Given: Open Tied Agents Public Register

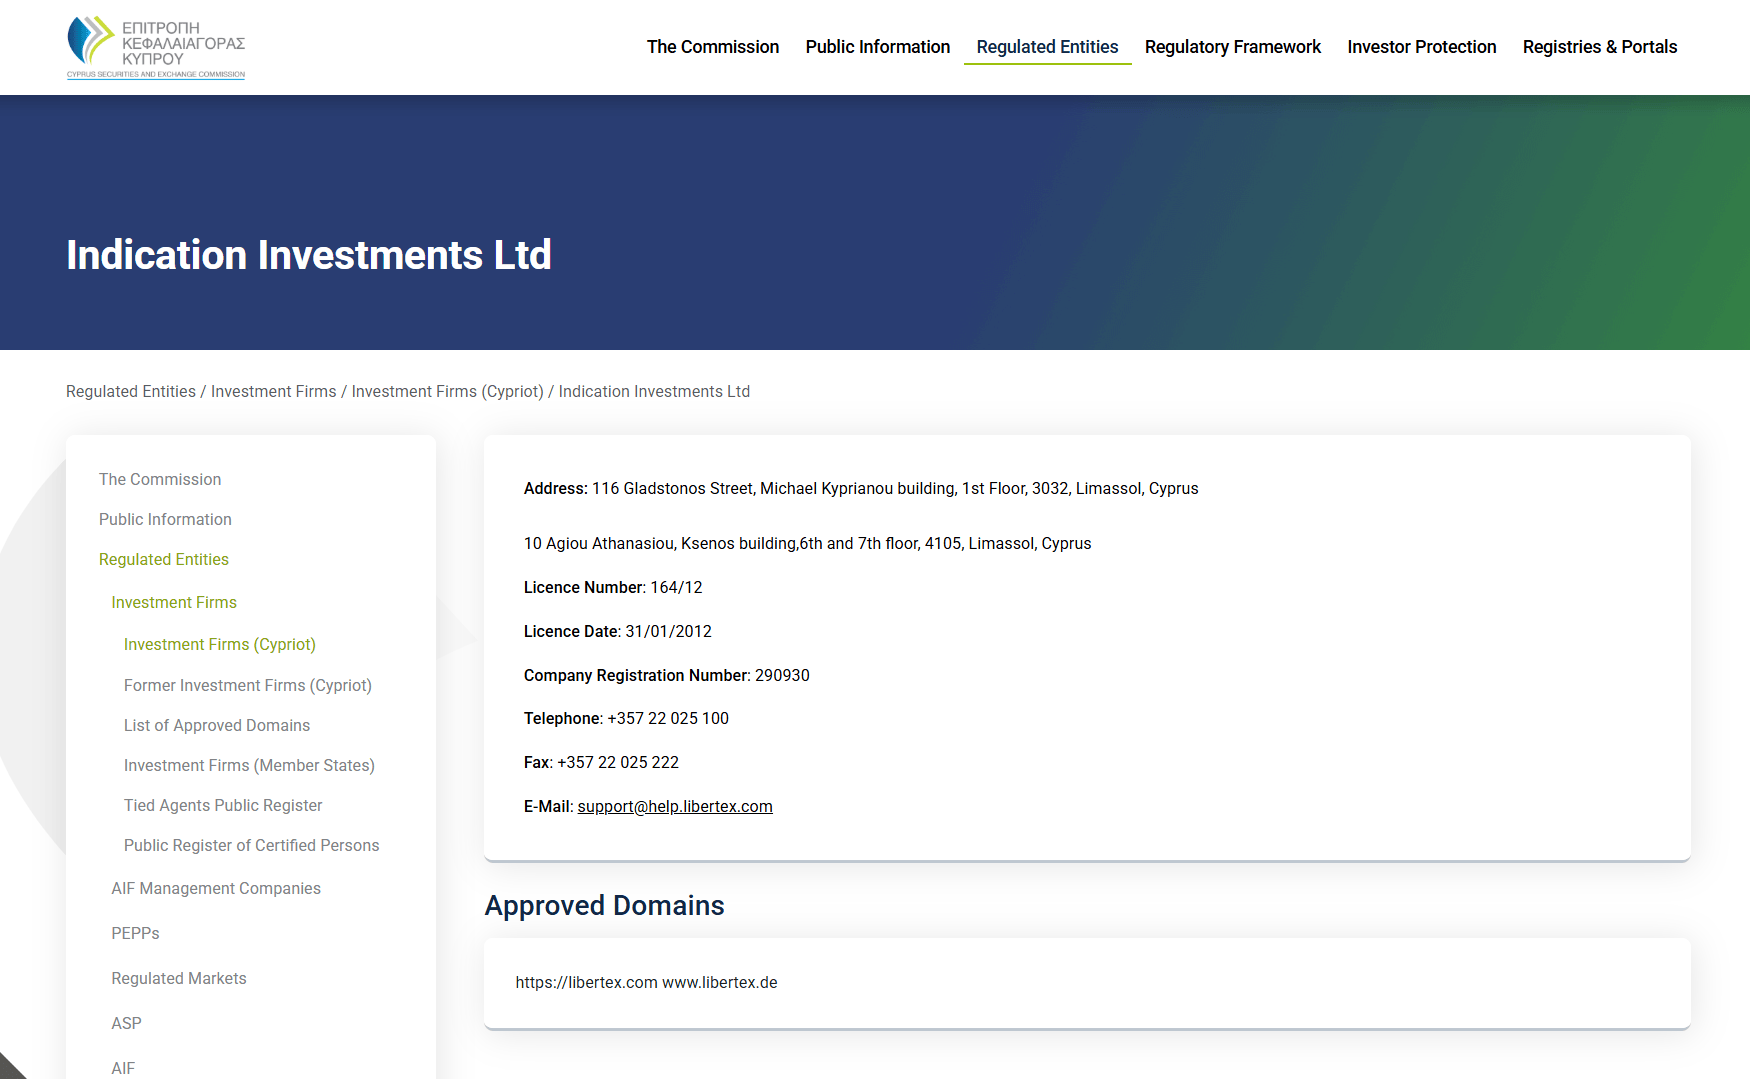Looking at the screenshot, I should [223, 806].
